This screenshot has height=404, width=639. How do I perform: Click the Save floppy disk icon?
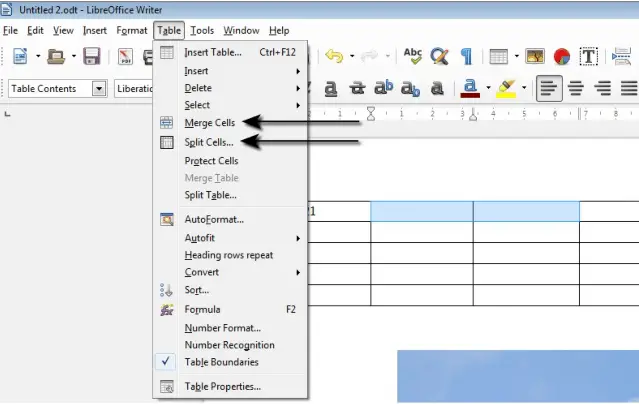[92, 56]
